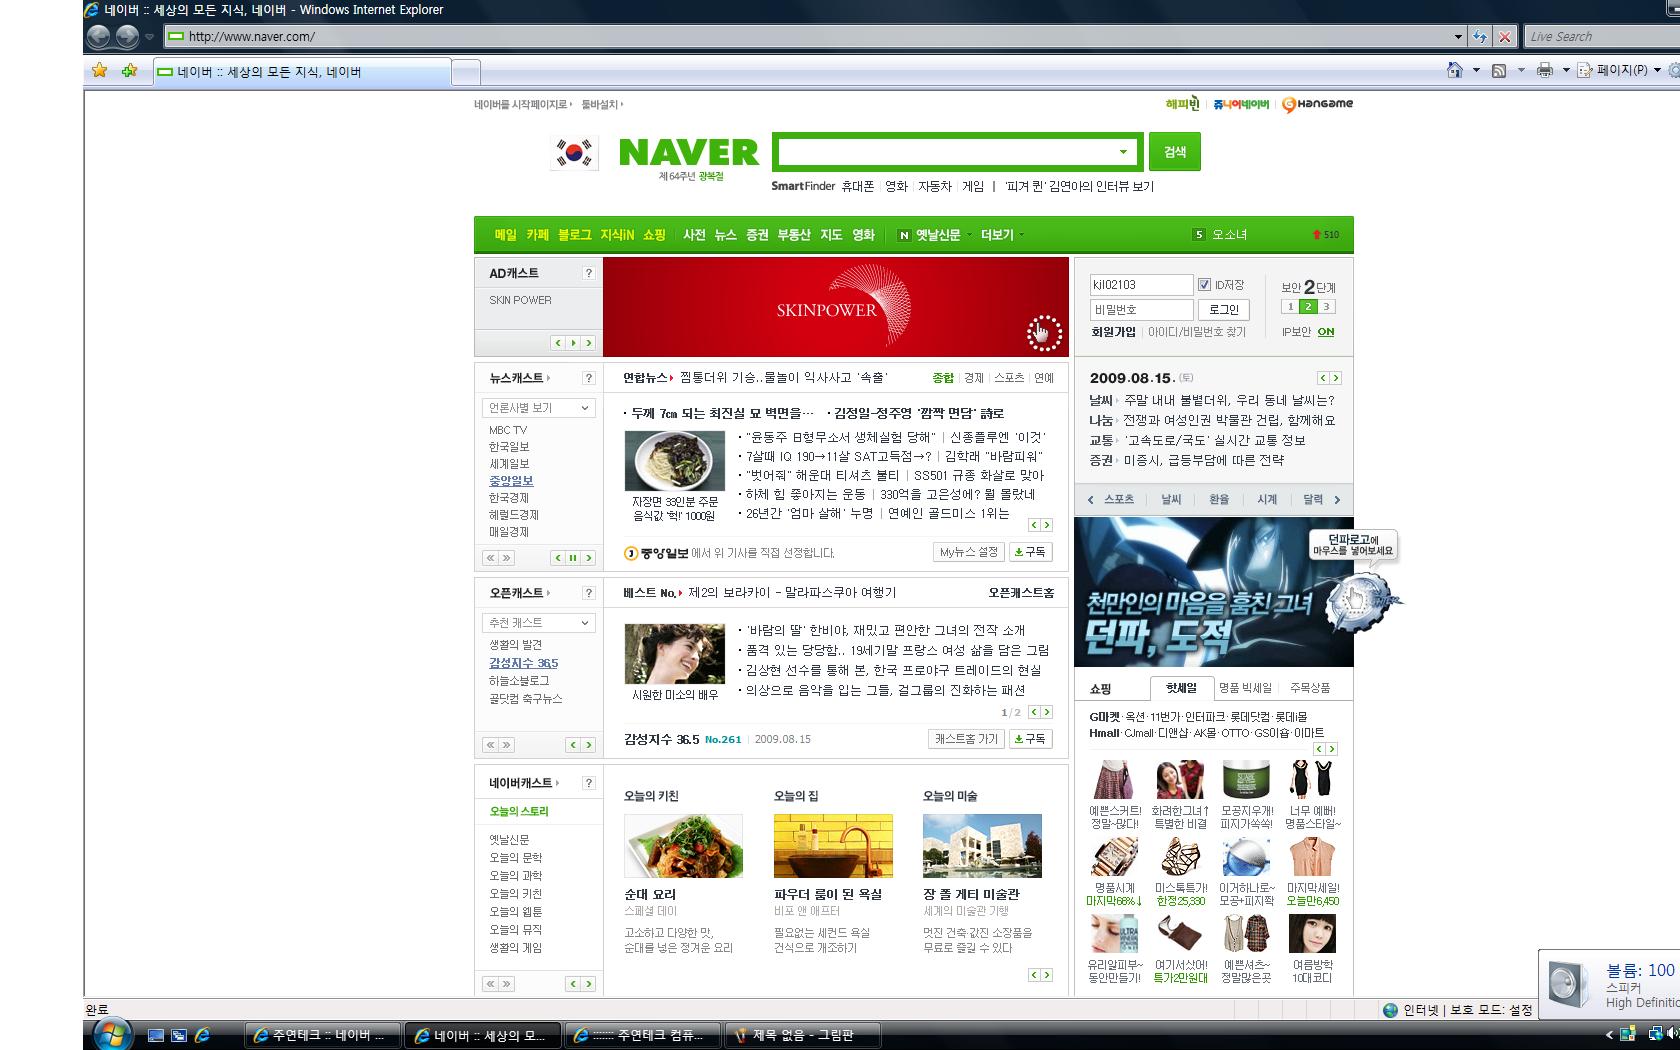Click the Opencast question mark help icon
The width and height of the screenshot is (1680, 1050).
(588, 593)
